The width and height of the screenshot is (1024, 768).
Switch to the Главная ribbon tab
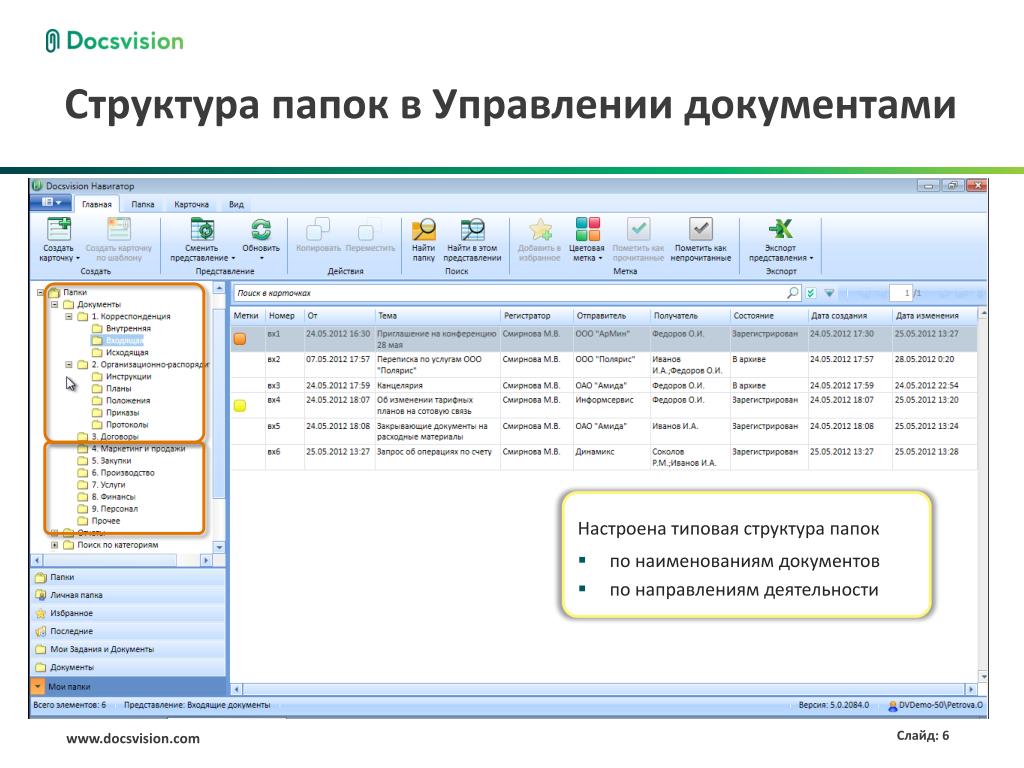97,204
